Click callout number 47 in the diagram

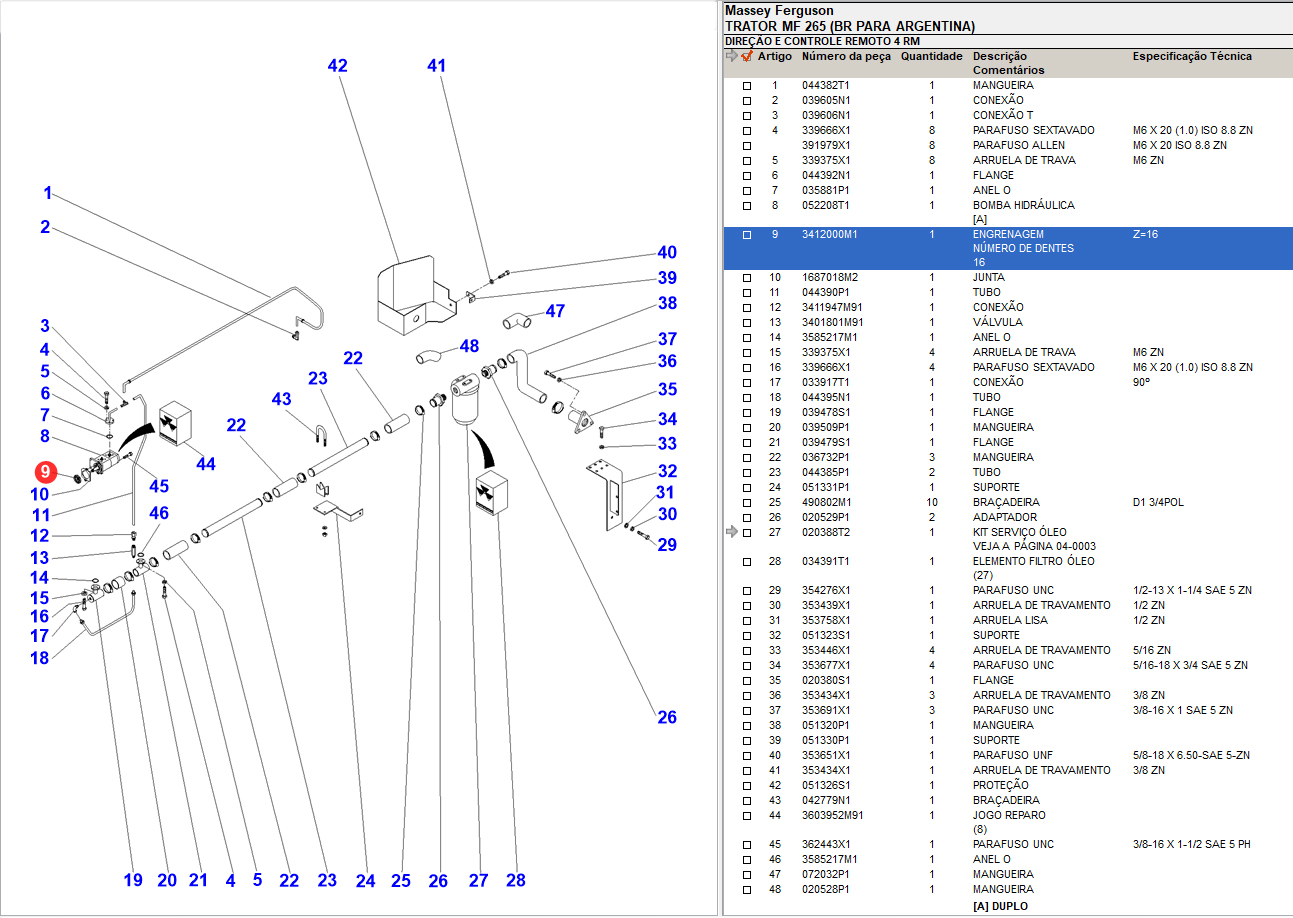555,311
